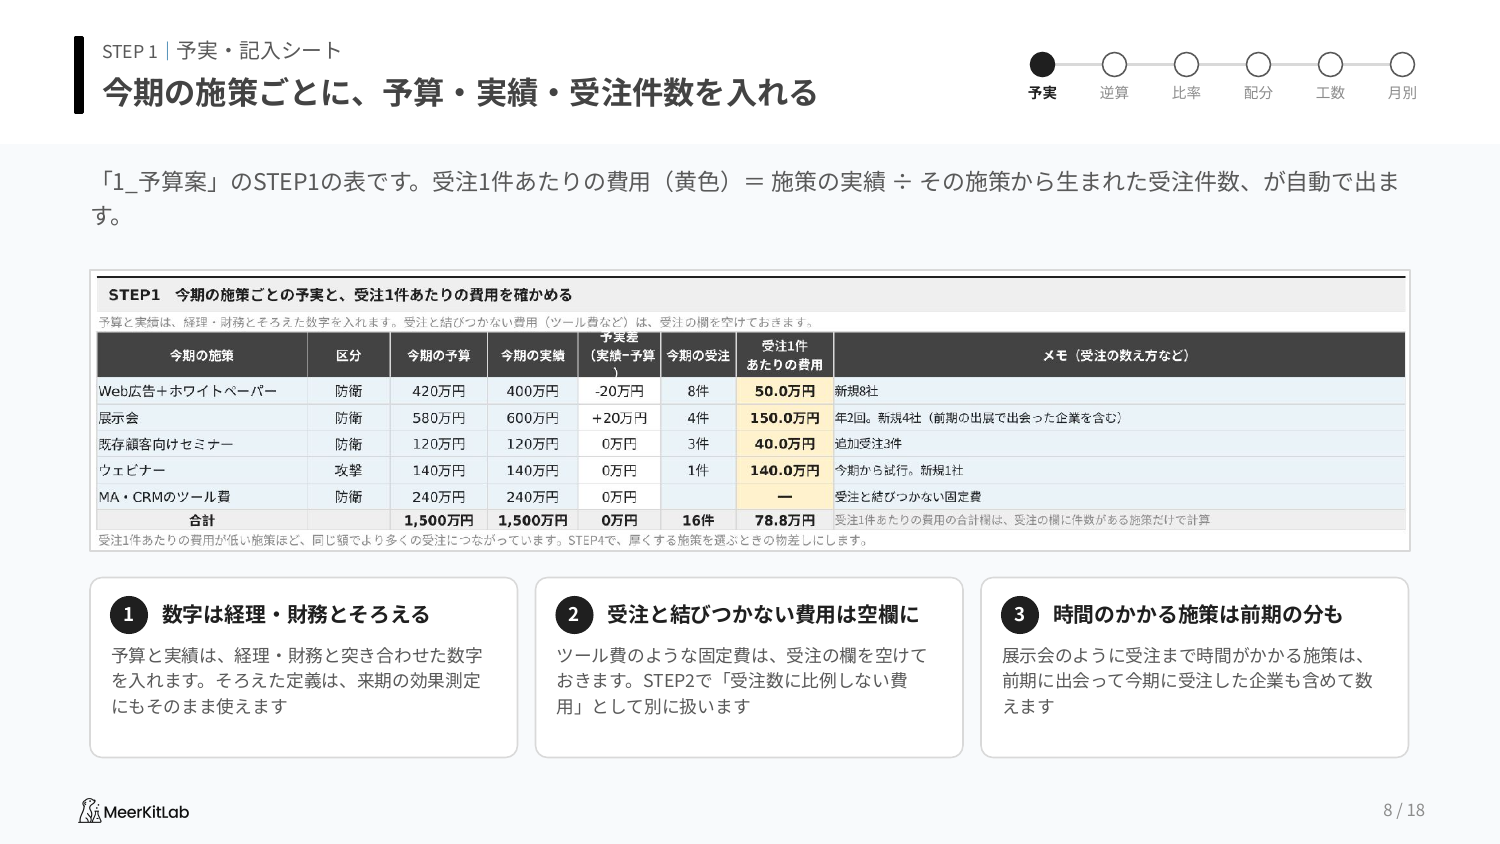This screenshot has width=1500, height=844.
Task: Click the number 3 badge of 時間のかかる施策は前期の分も
Action: 1019,615
